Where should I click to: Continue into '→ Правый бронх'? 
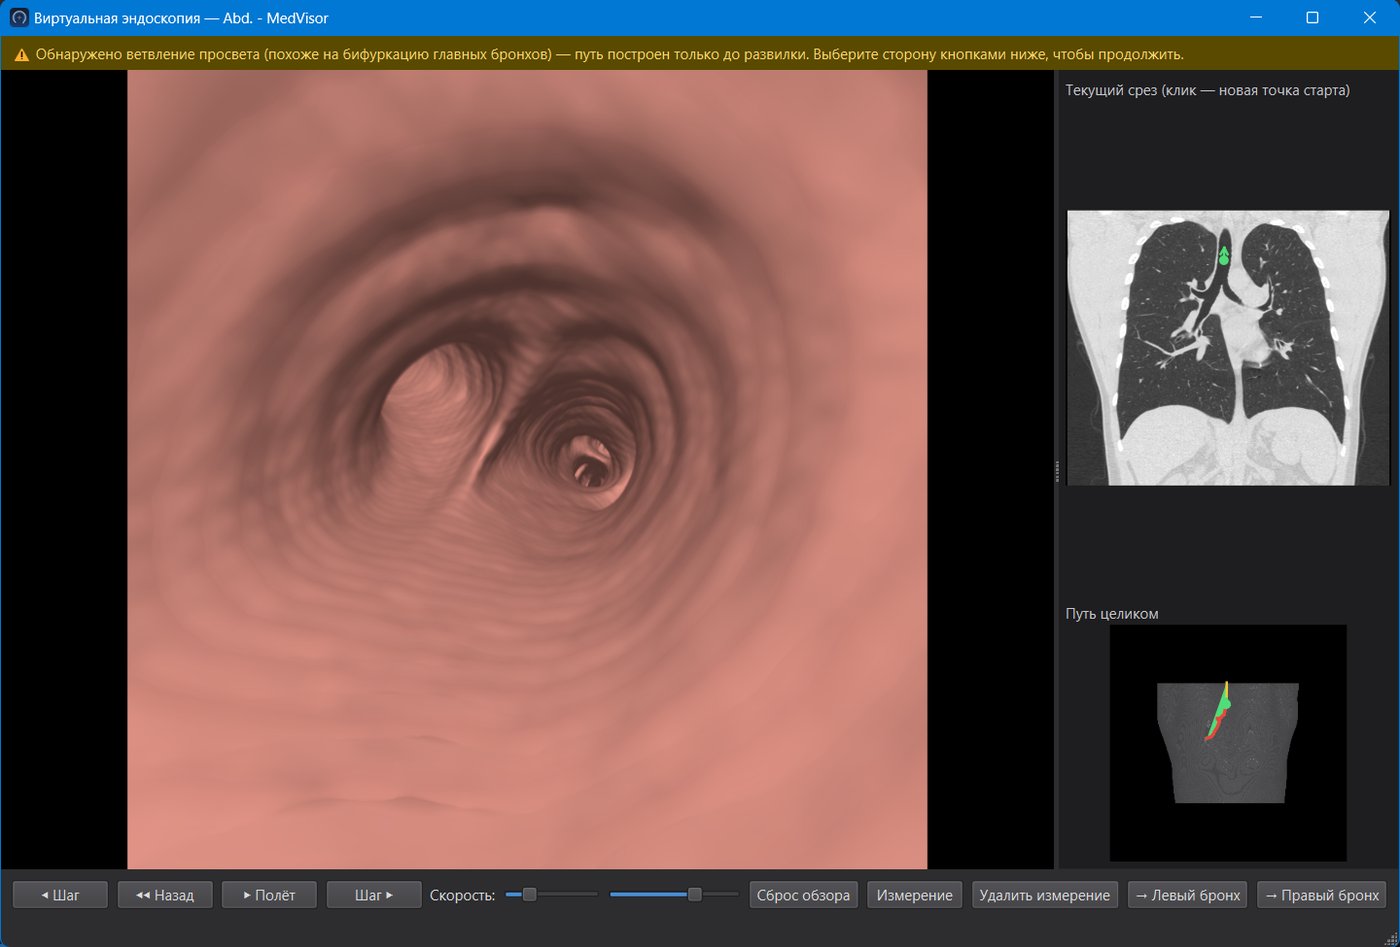click(1321, 895)
